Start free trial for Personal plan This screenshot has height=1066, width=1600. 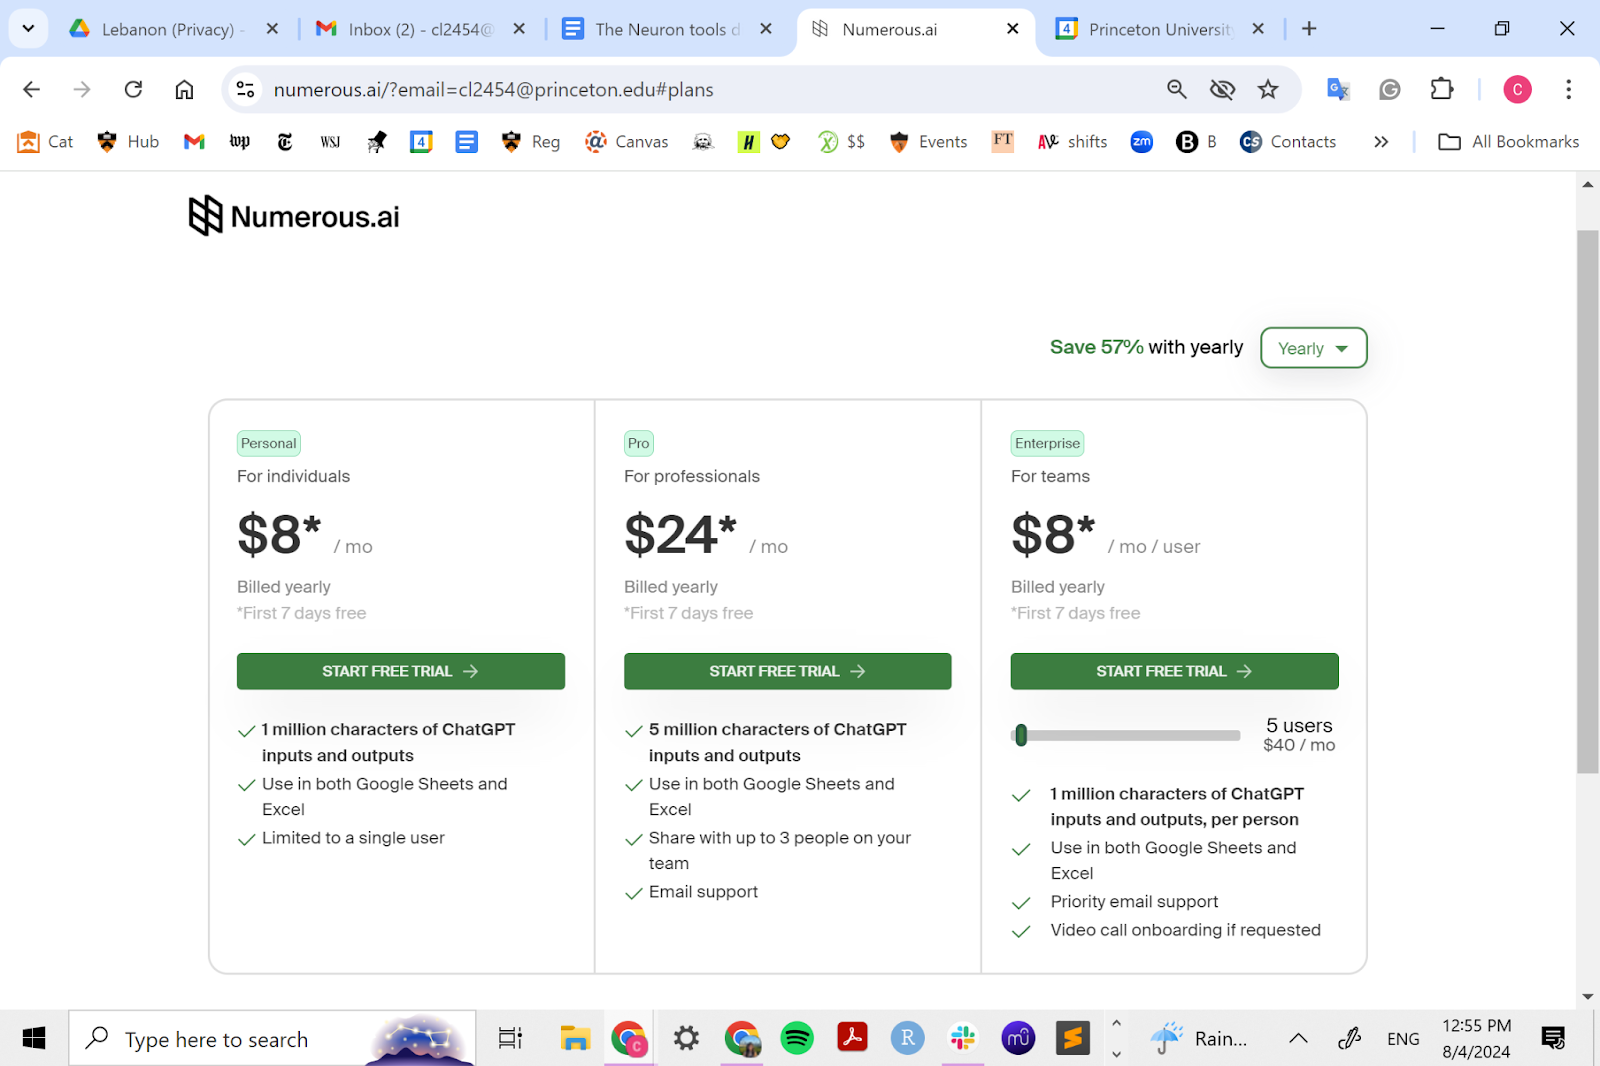tap(401, 671)
